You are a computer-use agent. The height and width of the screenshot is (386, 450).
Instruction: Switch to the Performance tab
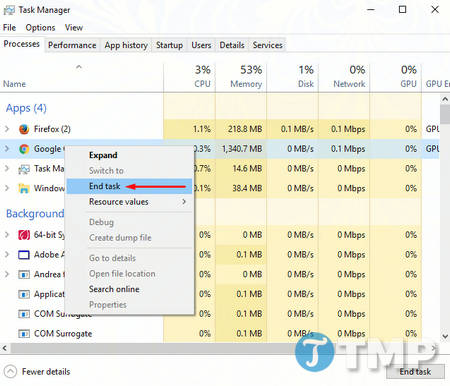point(72,45)
